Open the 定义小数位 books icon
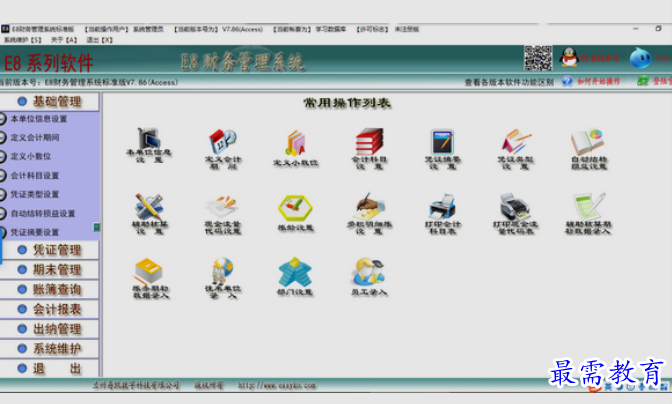 (295, 148)
